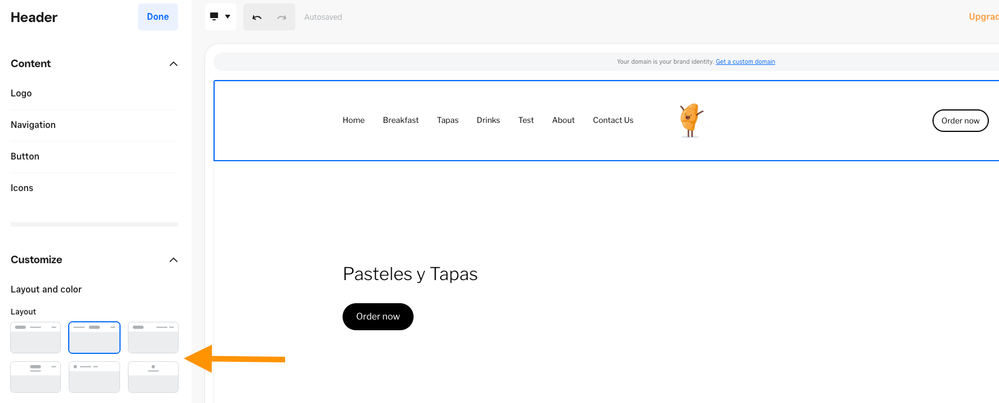Collapse the Customize section chevron
This screenshot has height=403, width=999.
[x=173, y=260]
